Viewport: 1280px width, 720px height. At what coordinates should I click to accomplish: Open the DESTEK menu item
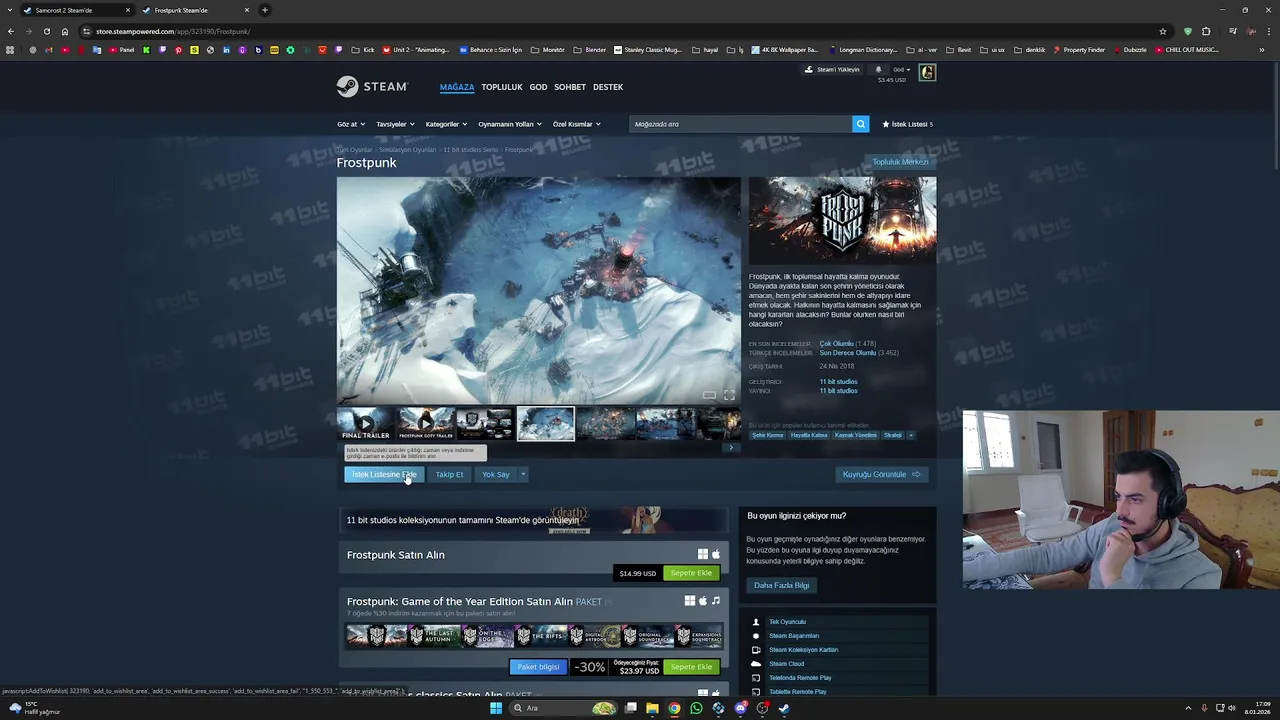tap(608, 87)
